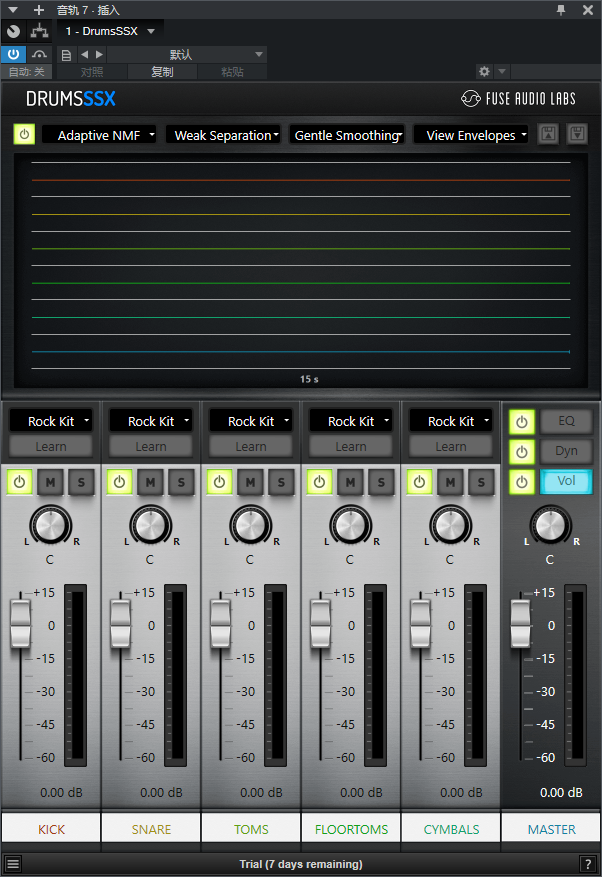Viewport: 602px width, 877px height.
Task: Click the master Vol button
Action: point(566,481)
